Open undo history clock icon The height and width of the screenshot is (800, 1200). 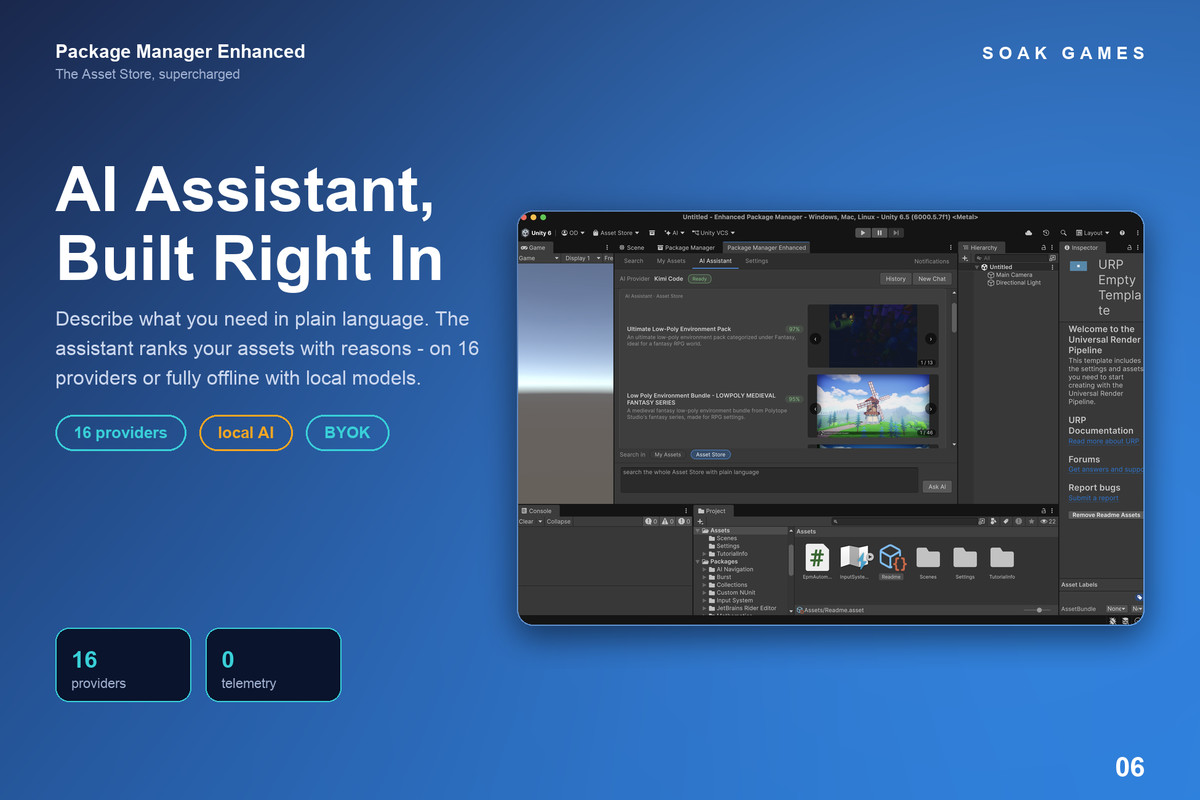pyautogui.click(x=1046, y=233)
